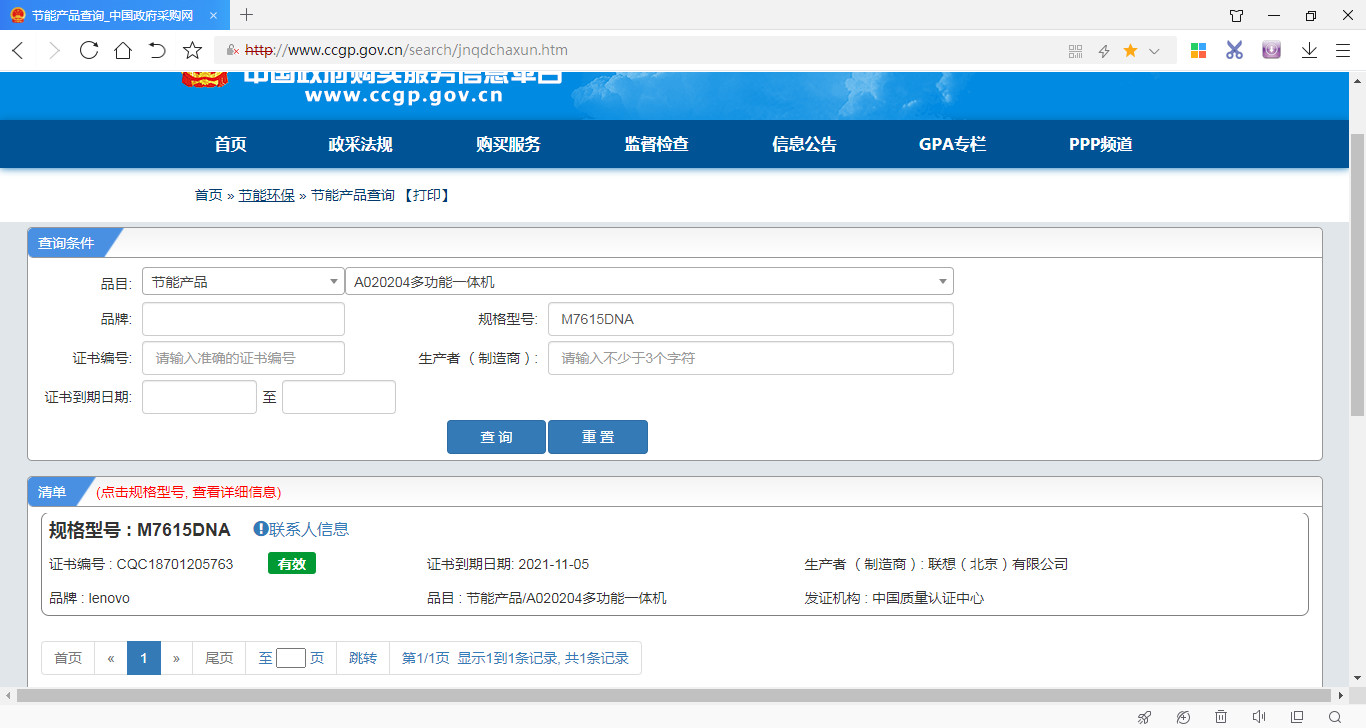Open 首页 in the navigation bar
Viewport: 1366px width, 728px height.
(x=230, y=144)
